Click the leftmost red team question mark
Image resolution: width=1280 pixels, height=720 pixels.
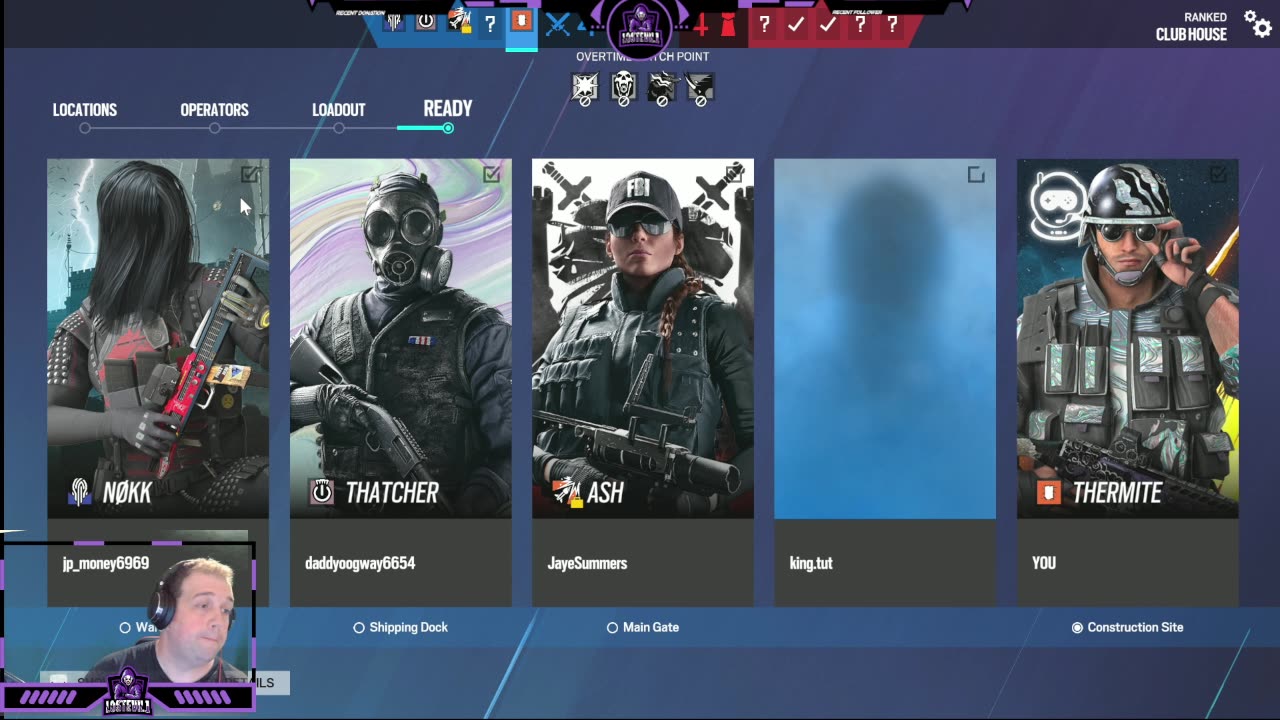(x=764, y=24)
